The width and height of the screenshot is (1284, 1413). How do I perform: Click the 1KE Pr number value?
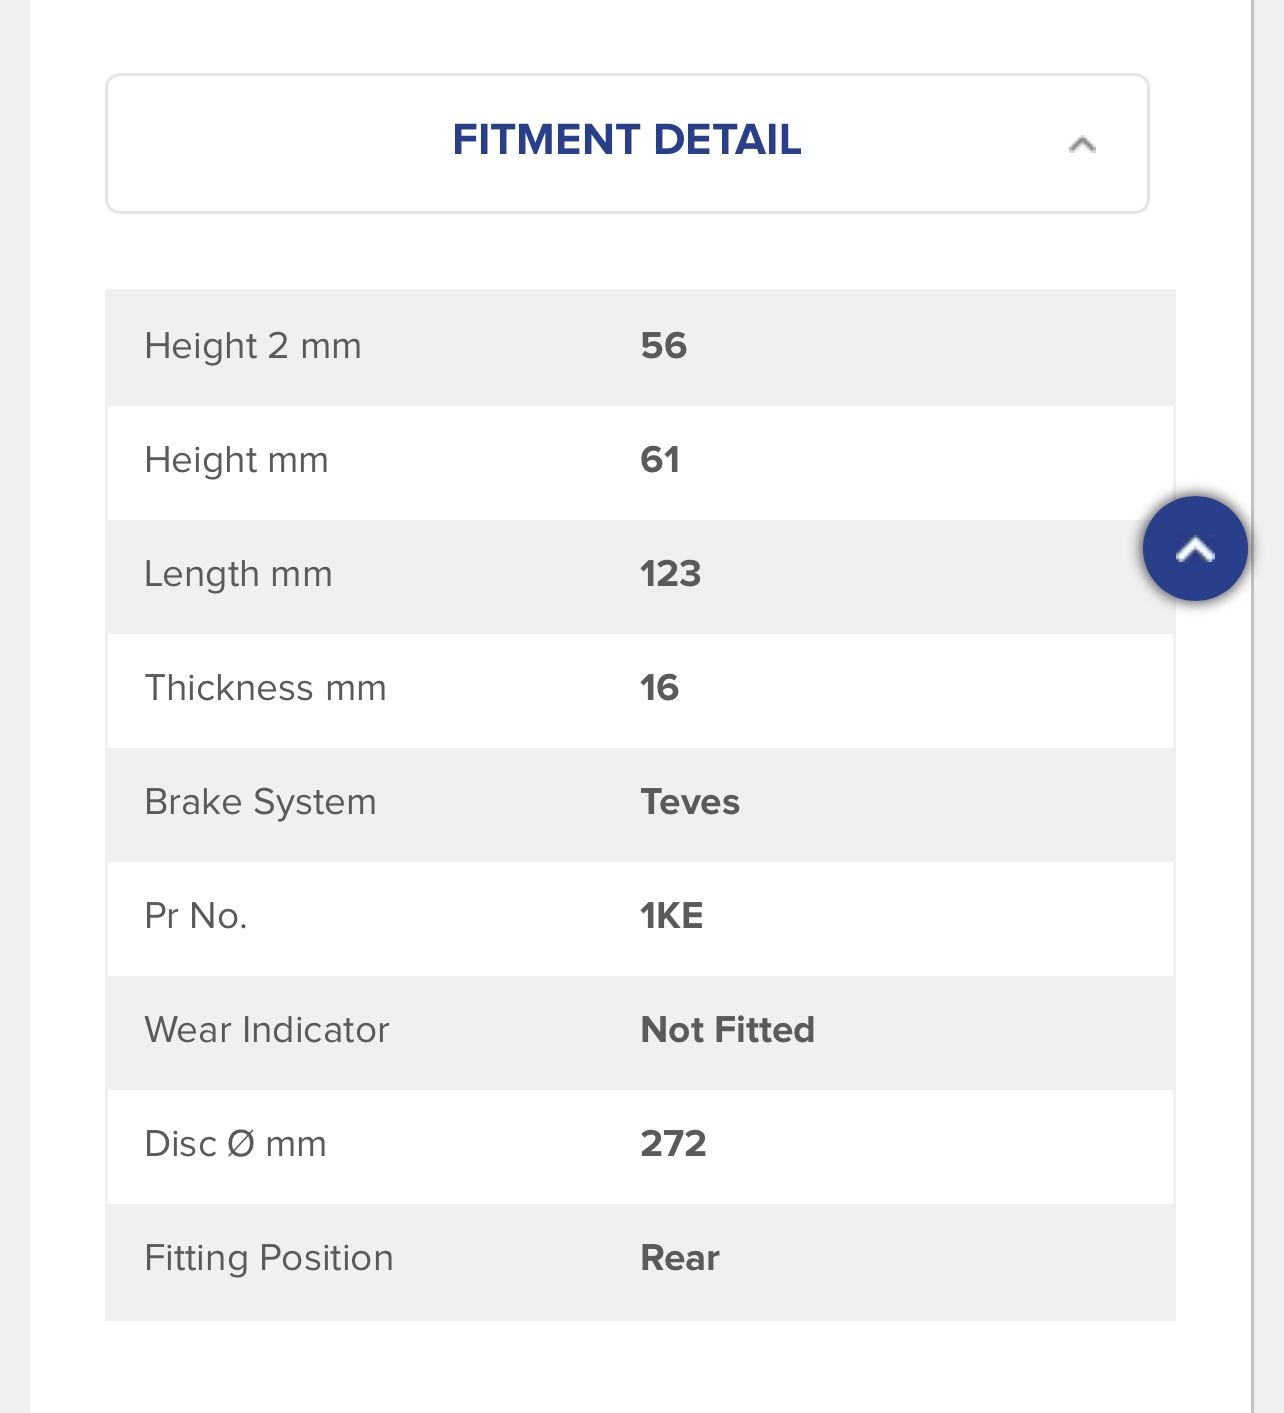(672, 916)
